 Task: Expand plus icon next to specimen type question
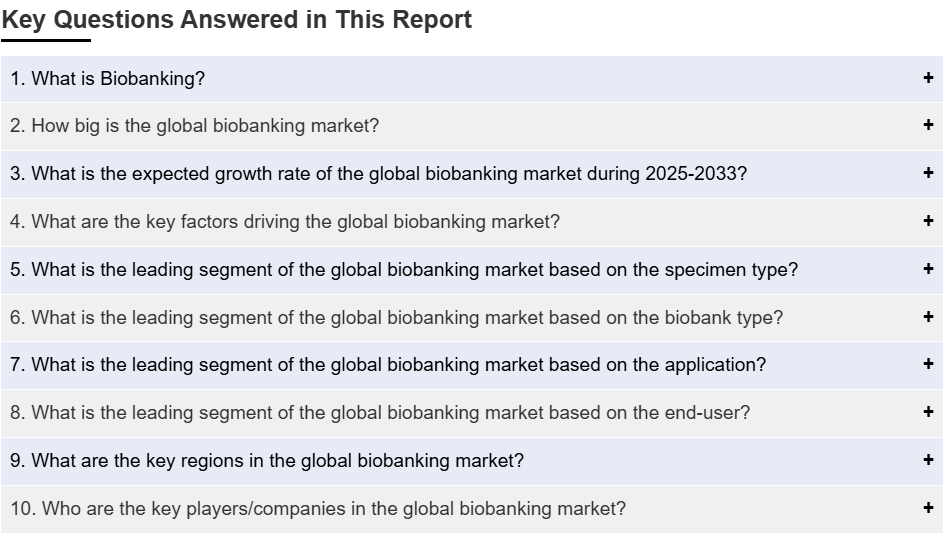(928, 268)
